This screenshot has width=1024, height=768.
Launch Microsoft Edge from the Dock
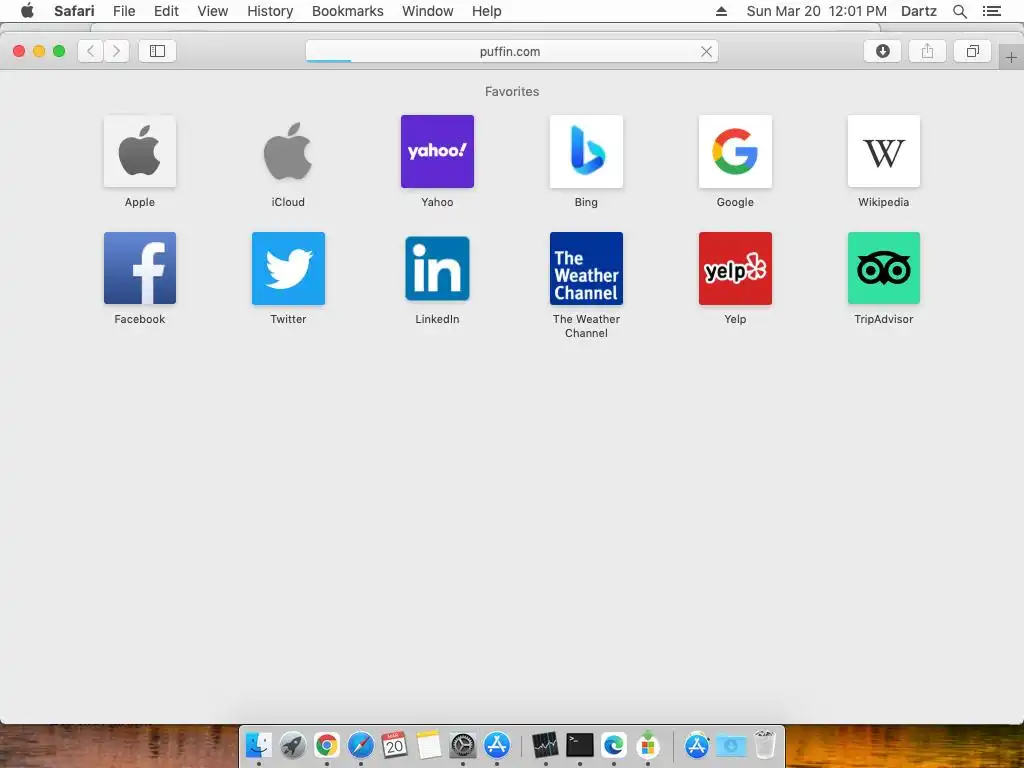pyautogui.click(x=613, y=745)
